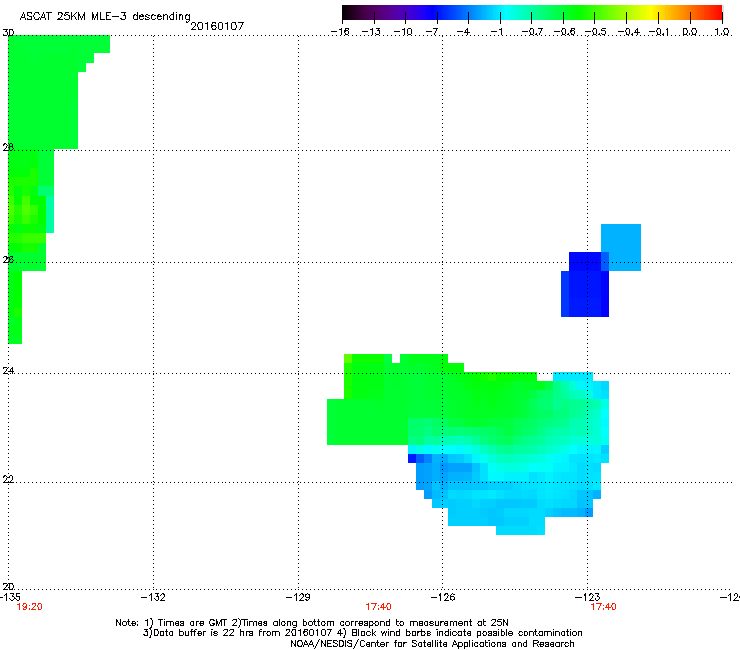Click the yellow section of the color bar
740x650 pixels.
(651, 12)
